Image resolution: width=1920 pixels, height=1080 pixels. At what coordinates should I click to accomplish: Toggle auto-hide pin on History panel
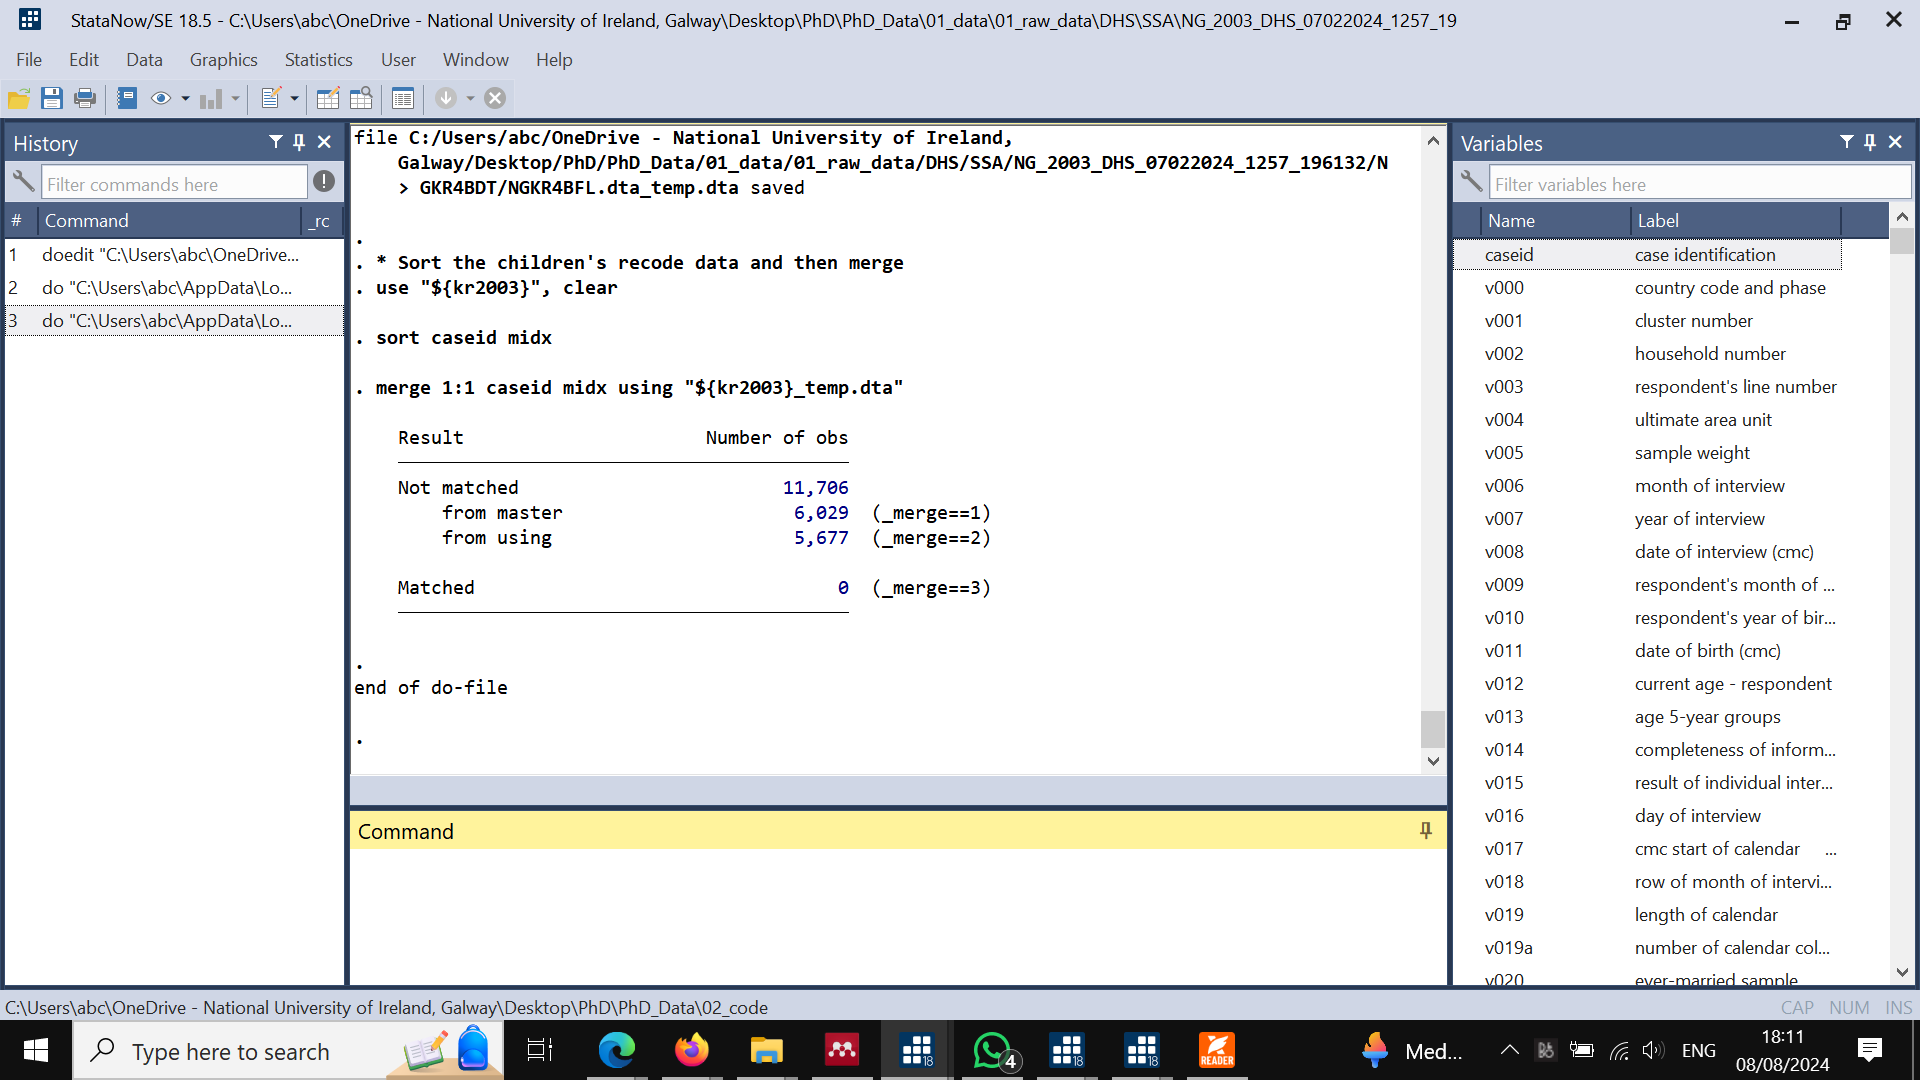click(299, 142)
